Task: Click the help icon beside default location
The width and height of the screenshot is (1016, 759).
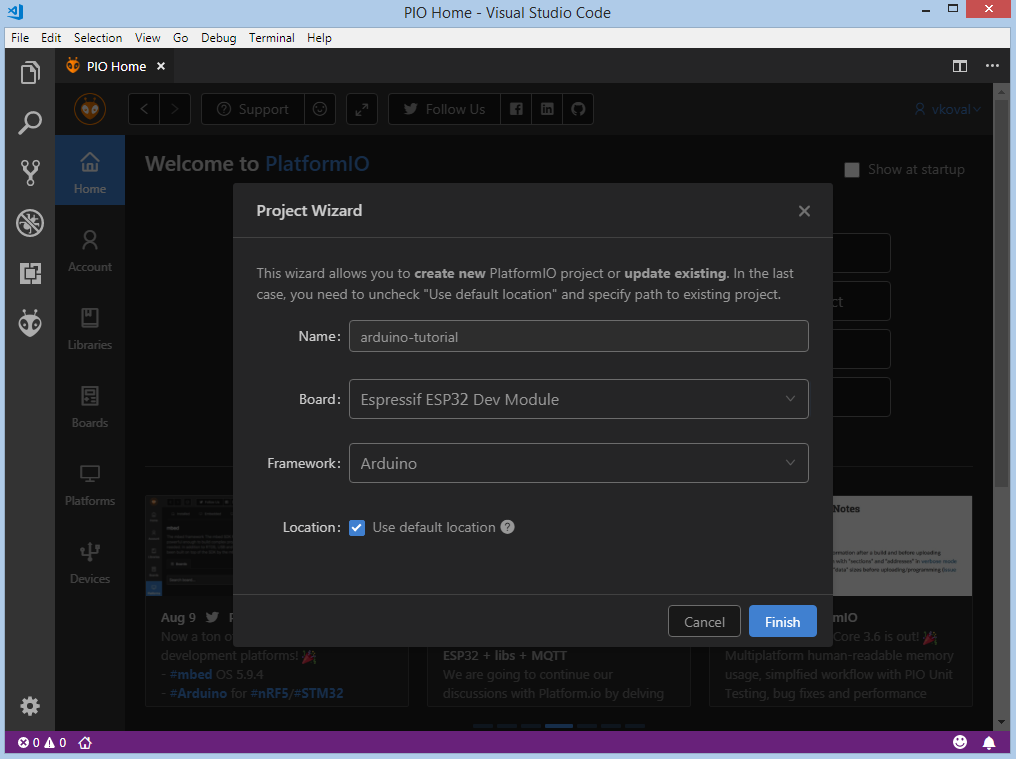Action: click(508, 527)
